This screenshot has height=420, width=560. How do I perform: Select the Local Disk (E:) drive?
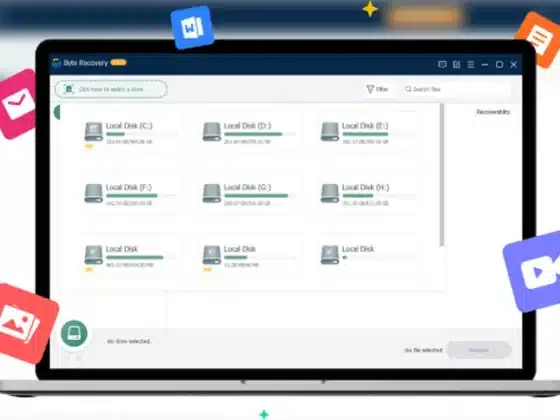(367, 134)
